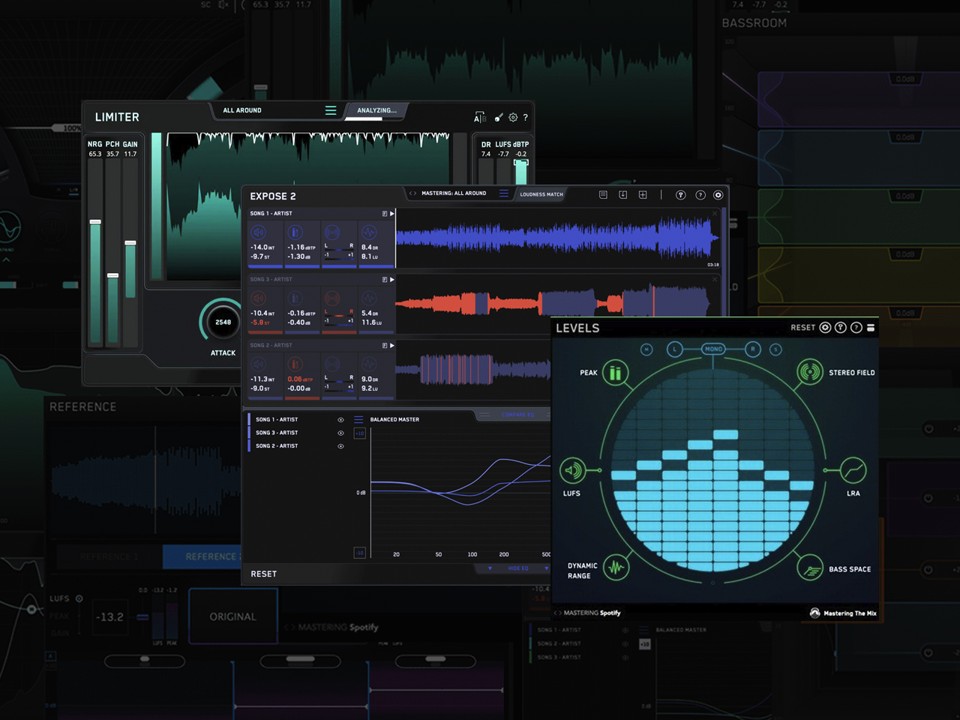Click the Expose 2 add-file plus icon
960x720 pixels.
click(643, 195)
